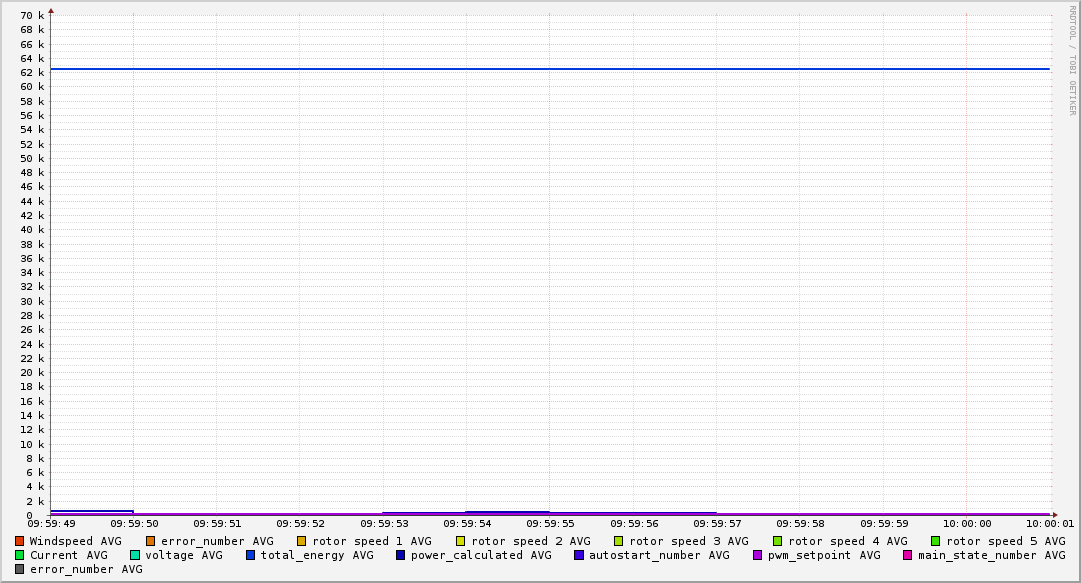
Task: Click the 09:59:49 time axis label
Action: tap(51, 523)
